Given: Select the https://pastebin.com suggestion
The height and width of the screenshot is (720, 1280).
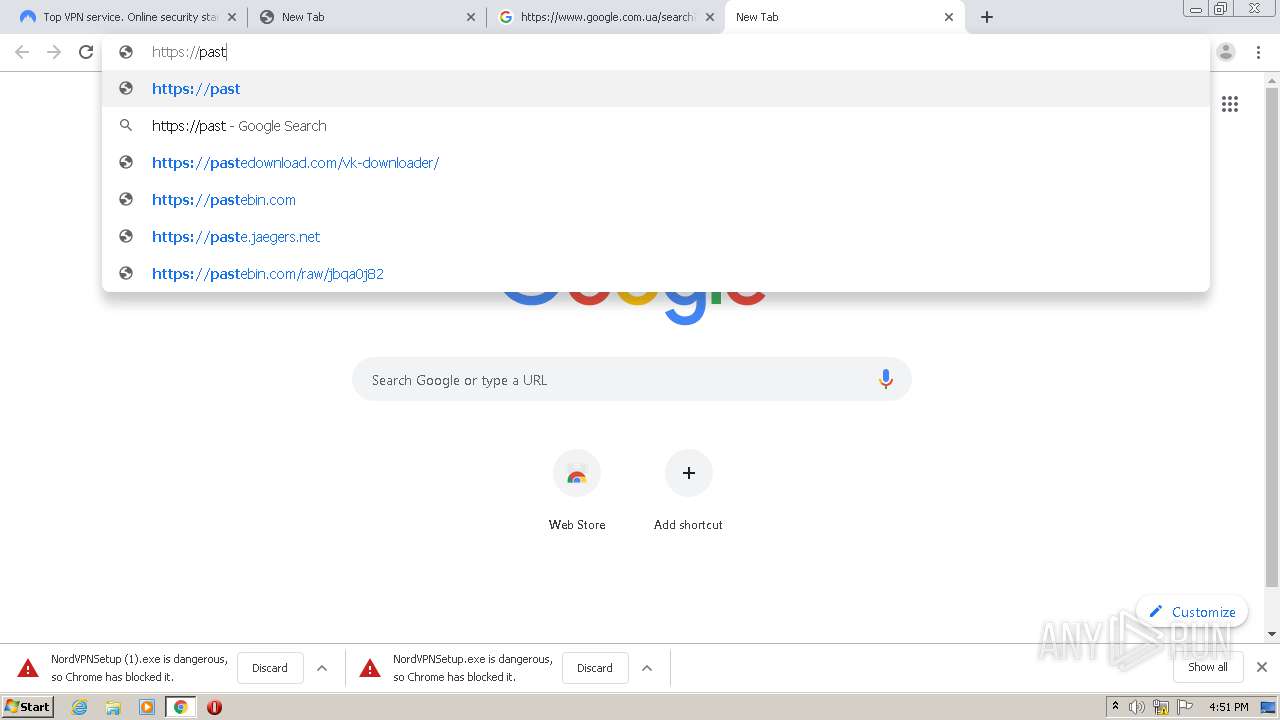Looking at the screenshot, I should click(656, 199).
